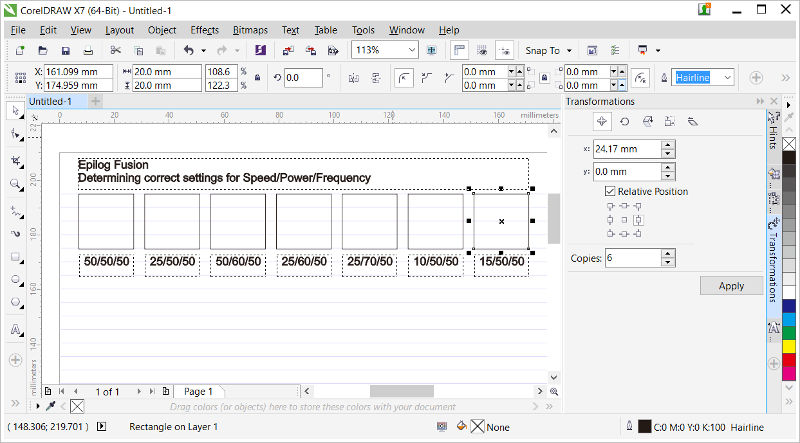Click the x position field in Transformations
This screenshot has height=443, width=800.
coord(627,149)
